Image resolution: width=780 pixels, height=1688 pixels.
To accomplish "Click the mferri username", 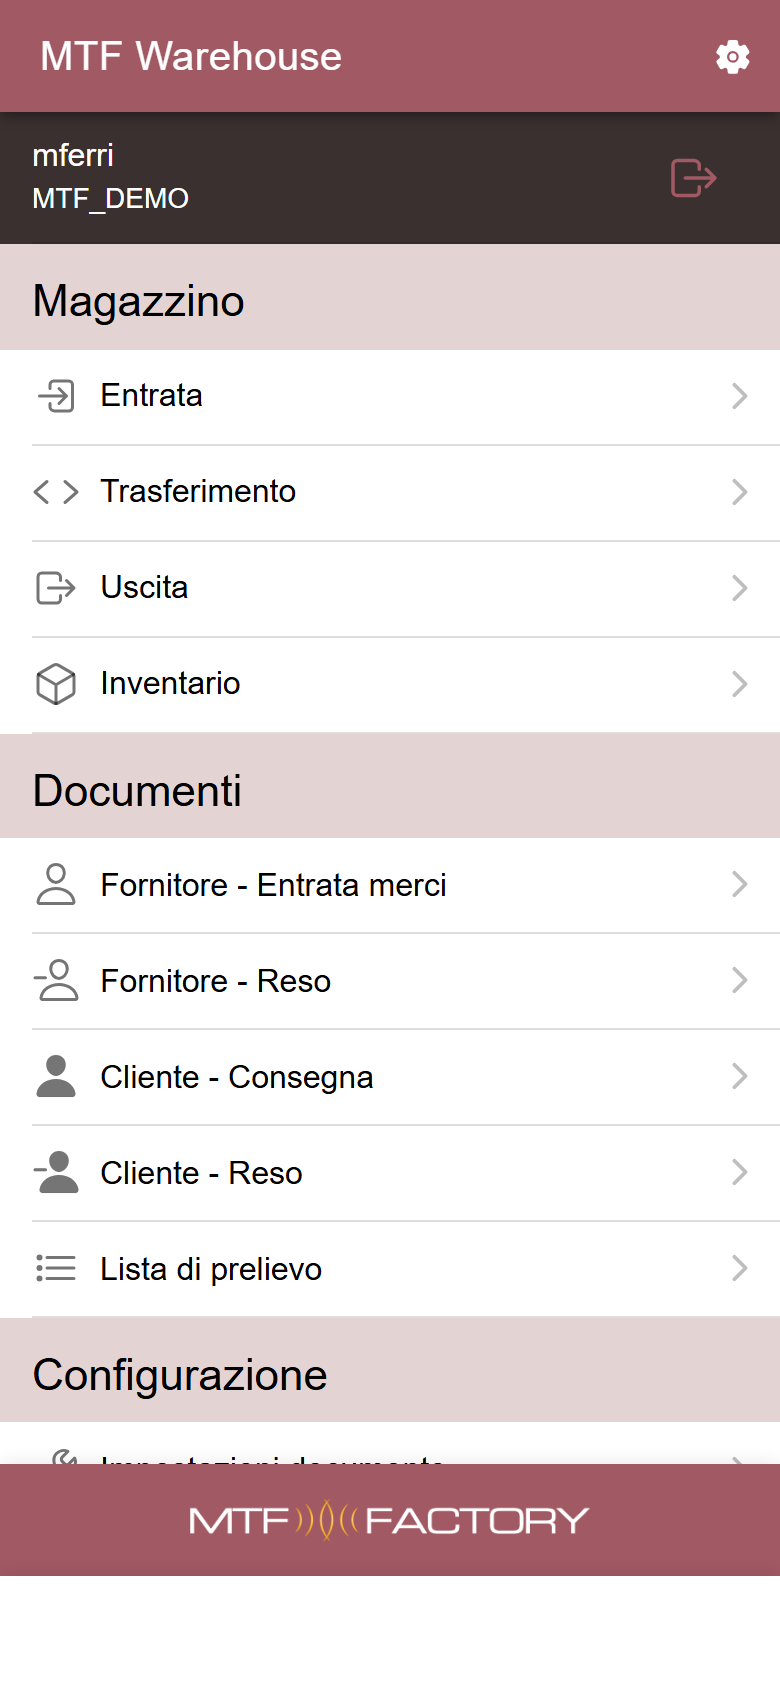I will click(x=73, y=155).
